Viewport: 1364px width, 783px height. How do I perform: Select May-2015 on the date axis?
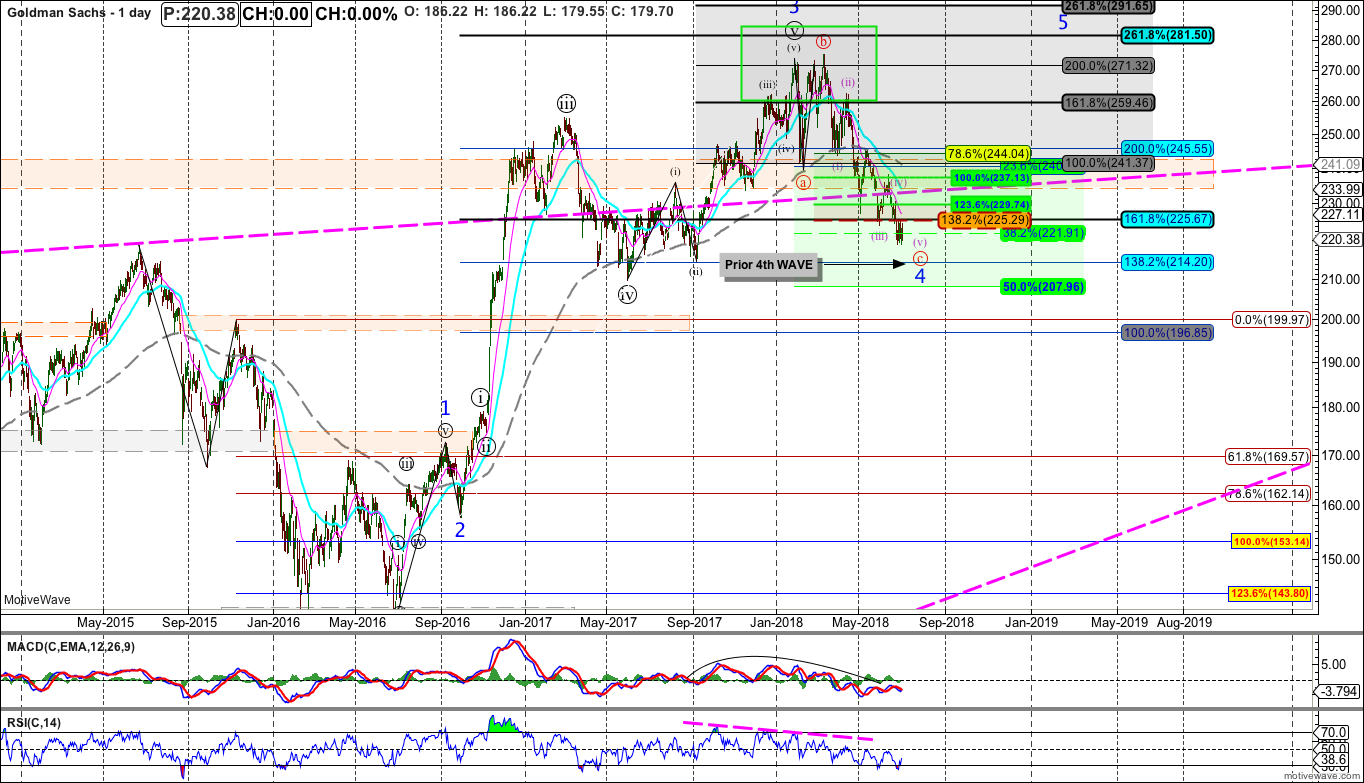104,621
